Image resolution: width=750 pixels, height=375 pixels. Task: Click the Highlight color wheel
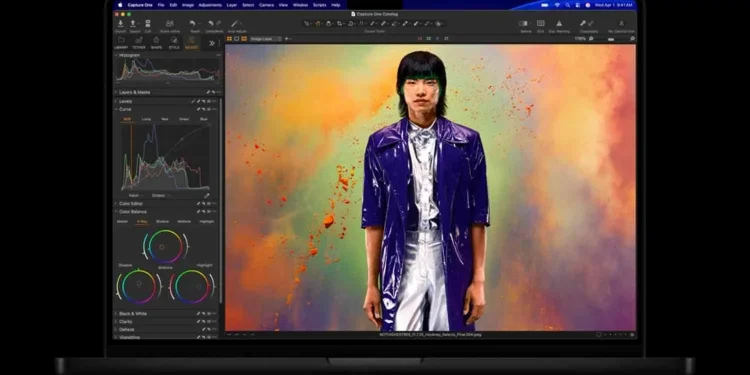click(x=192, y=287)
